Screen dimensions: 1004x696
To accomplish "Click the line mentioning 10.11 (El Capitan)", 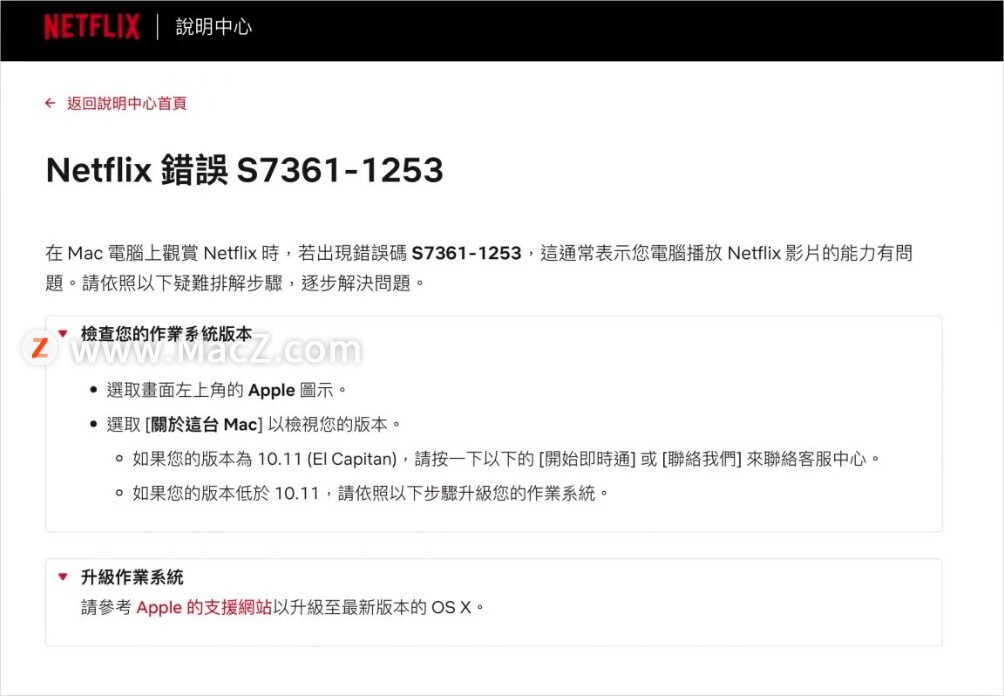I will pyautogui.click(x=506, y=458).
